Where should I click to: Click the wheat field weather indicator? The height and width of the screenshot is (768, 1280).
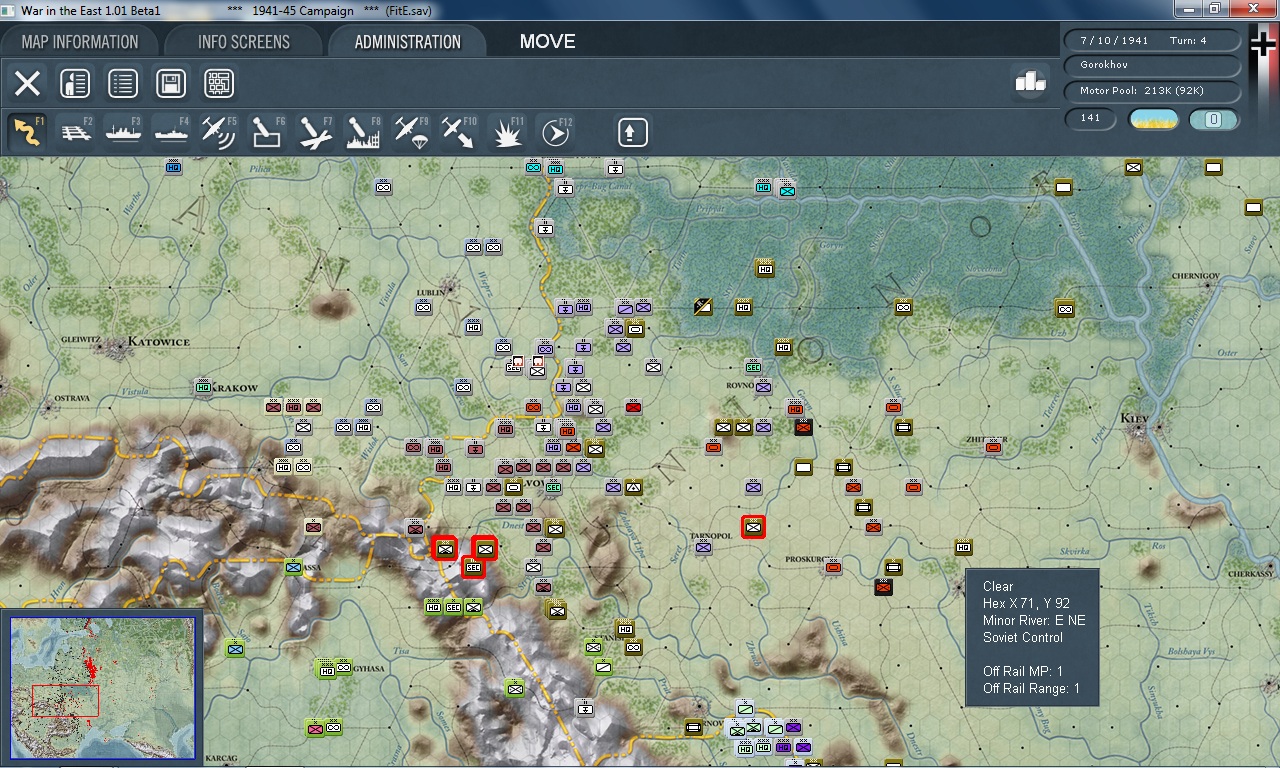(1153, 119)
